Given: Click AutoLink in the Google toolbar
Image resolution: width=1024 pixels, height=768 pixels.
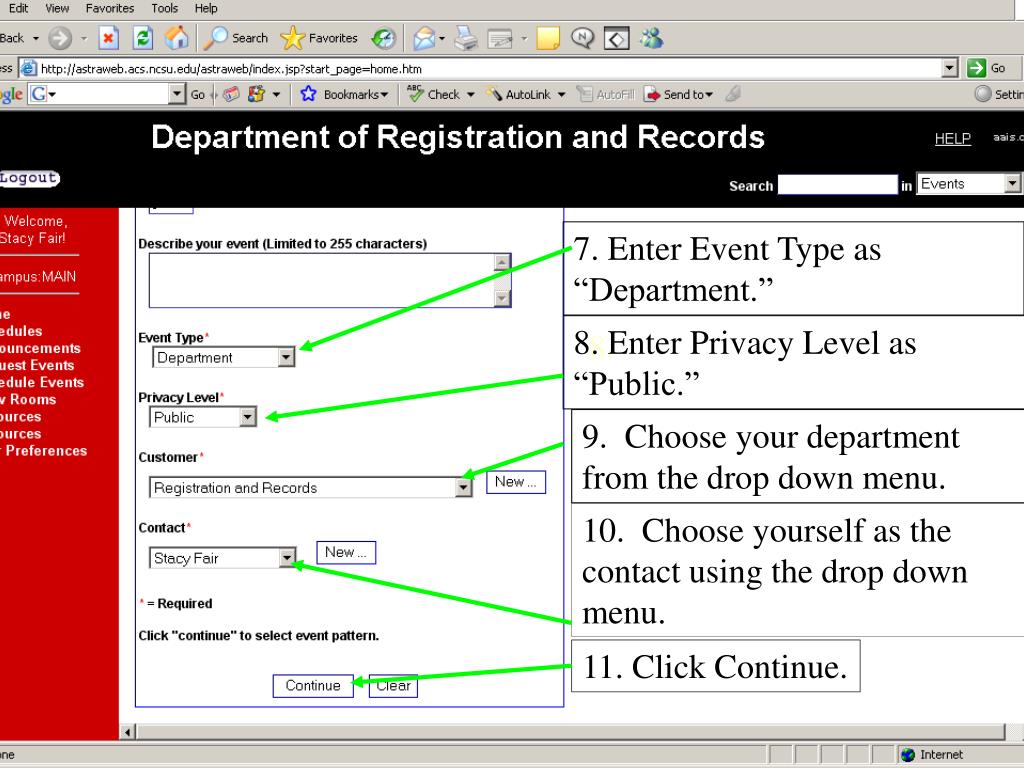Looking at the screenshot, I should point(519,94).
